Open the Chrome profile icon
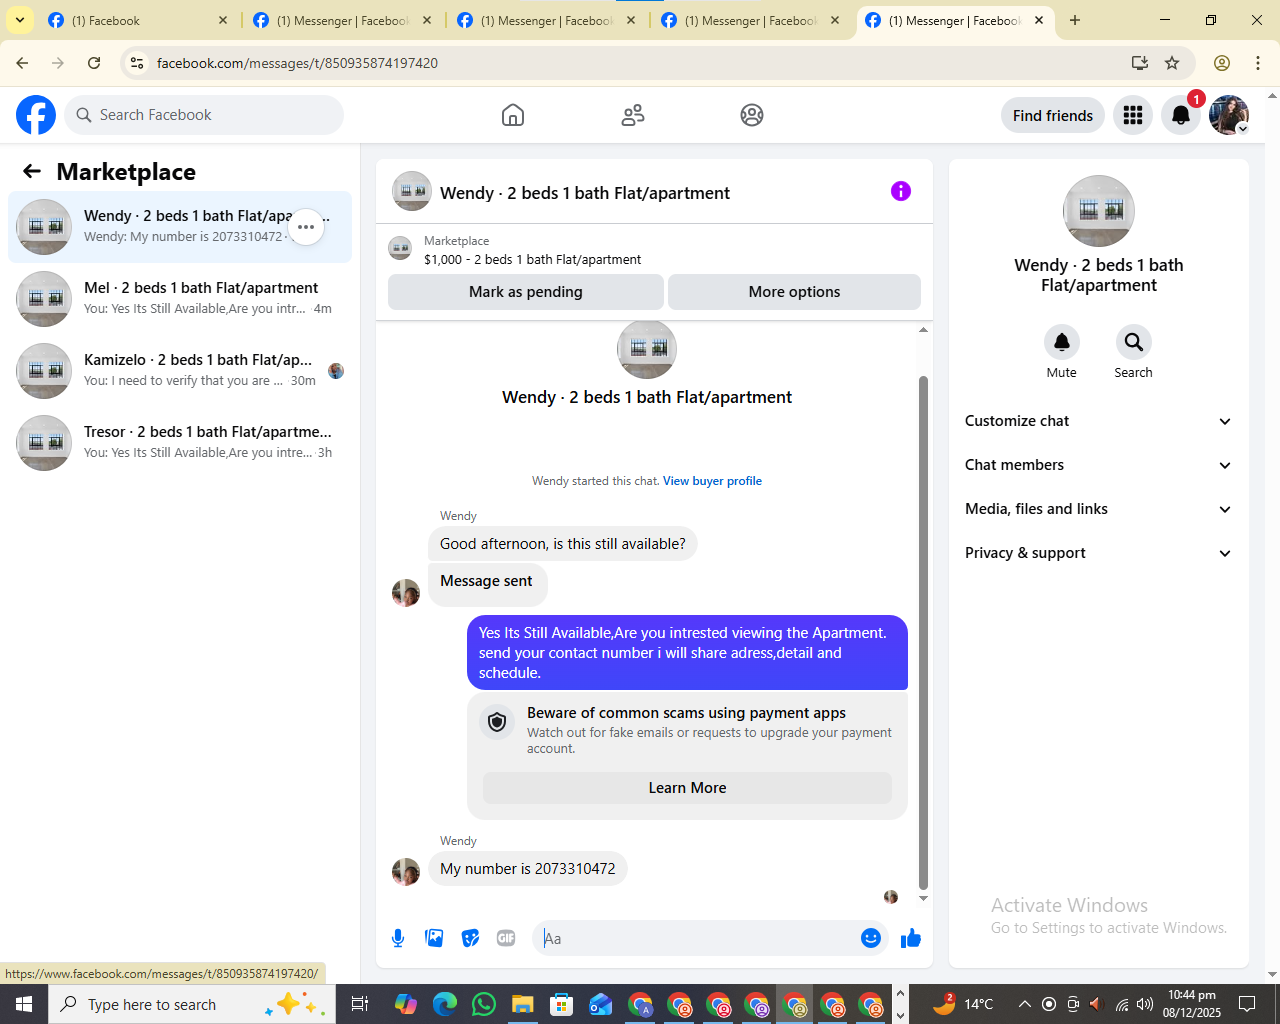This screenshot has height=1024, width=1280. click(1222, 63)
